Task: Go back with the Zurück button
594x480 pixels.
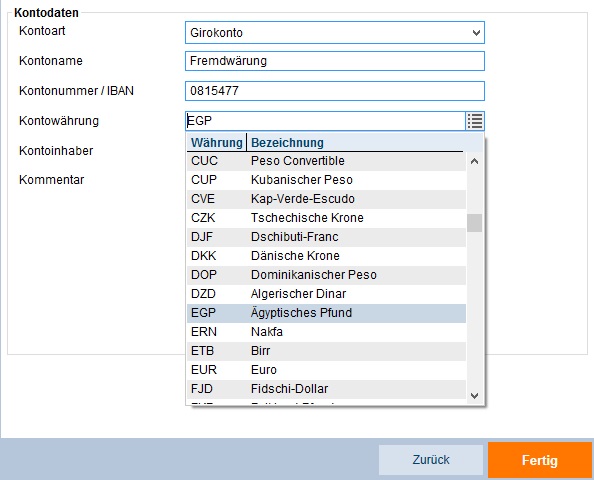Action: 431,460
